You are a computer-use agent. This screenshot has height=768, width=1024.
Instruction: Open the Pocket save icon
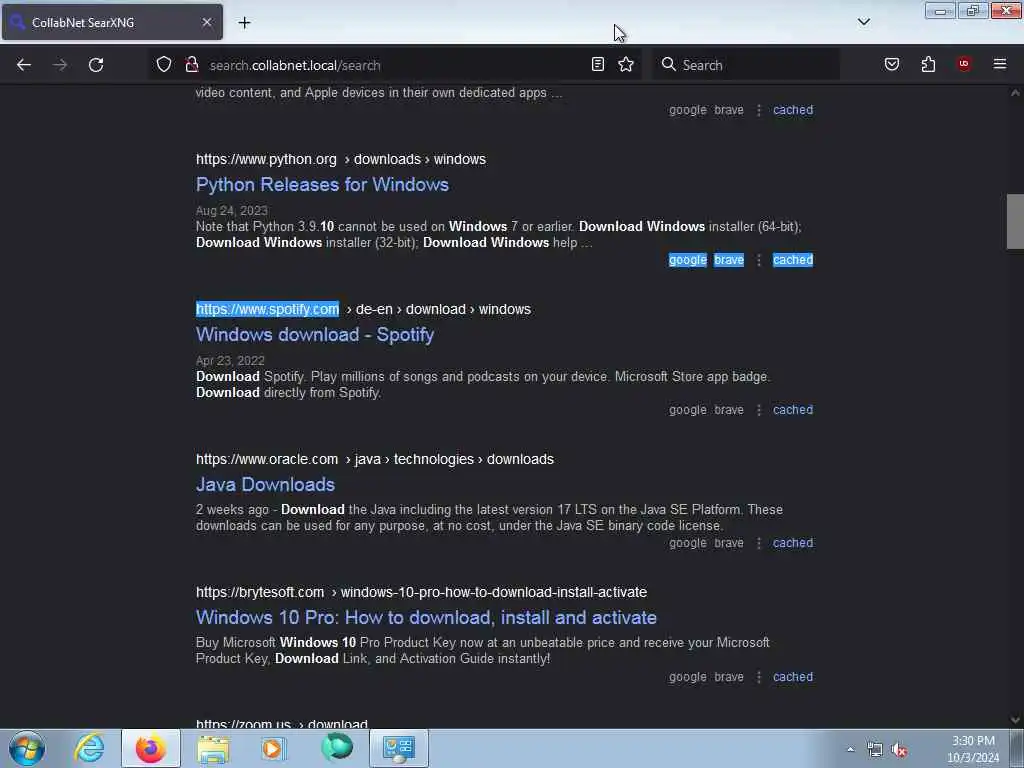pos(891,64)
